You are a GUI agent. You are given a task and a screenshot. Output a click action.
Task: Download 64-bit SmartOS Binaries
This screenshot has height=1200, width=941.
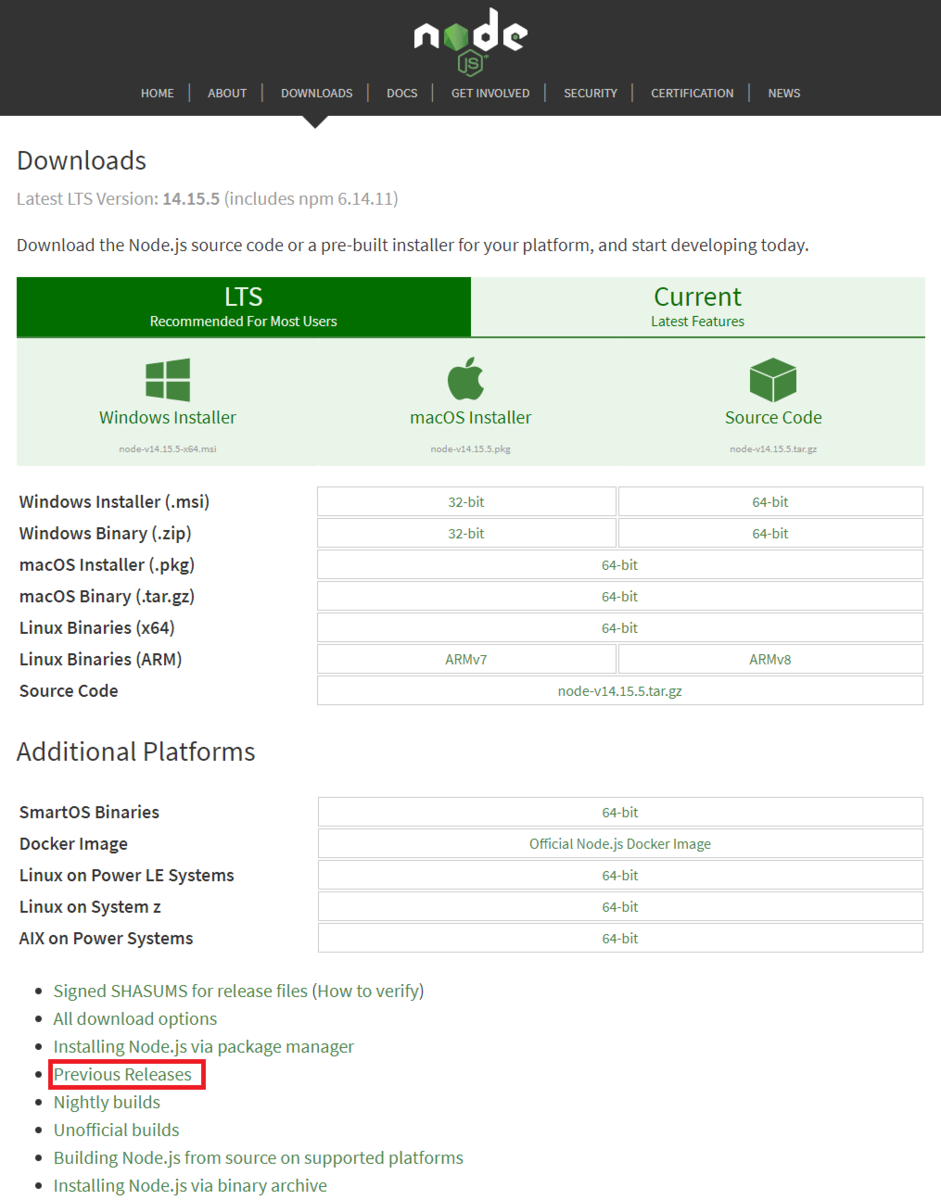tap(620, 812)
